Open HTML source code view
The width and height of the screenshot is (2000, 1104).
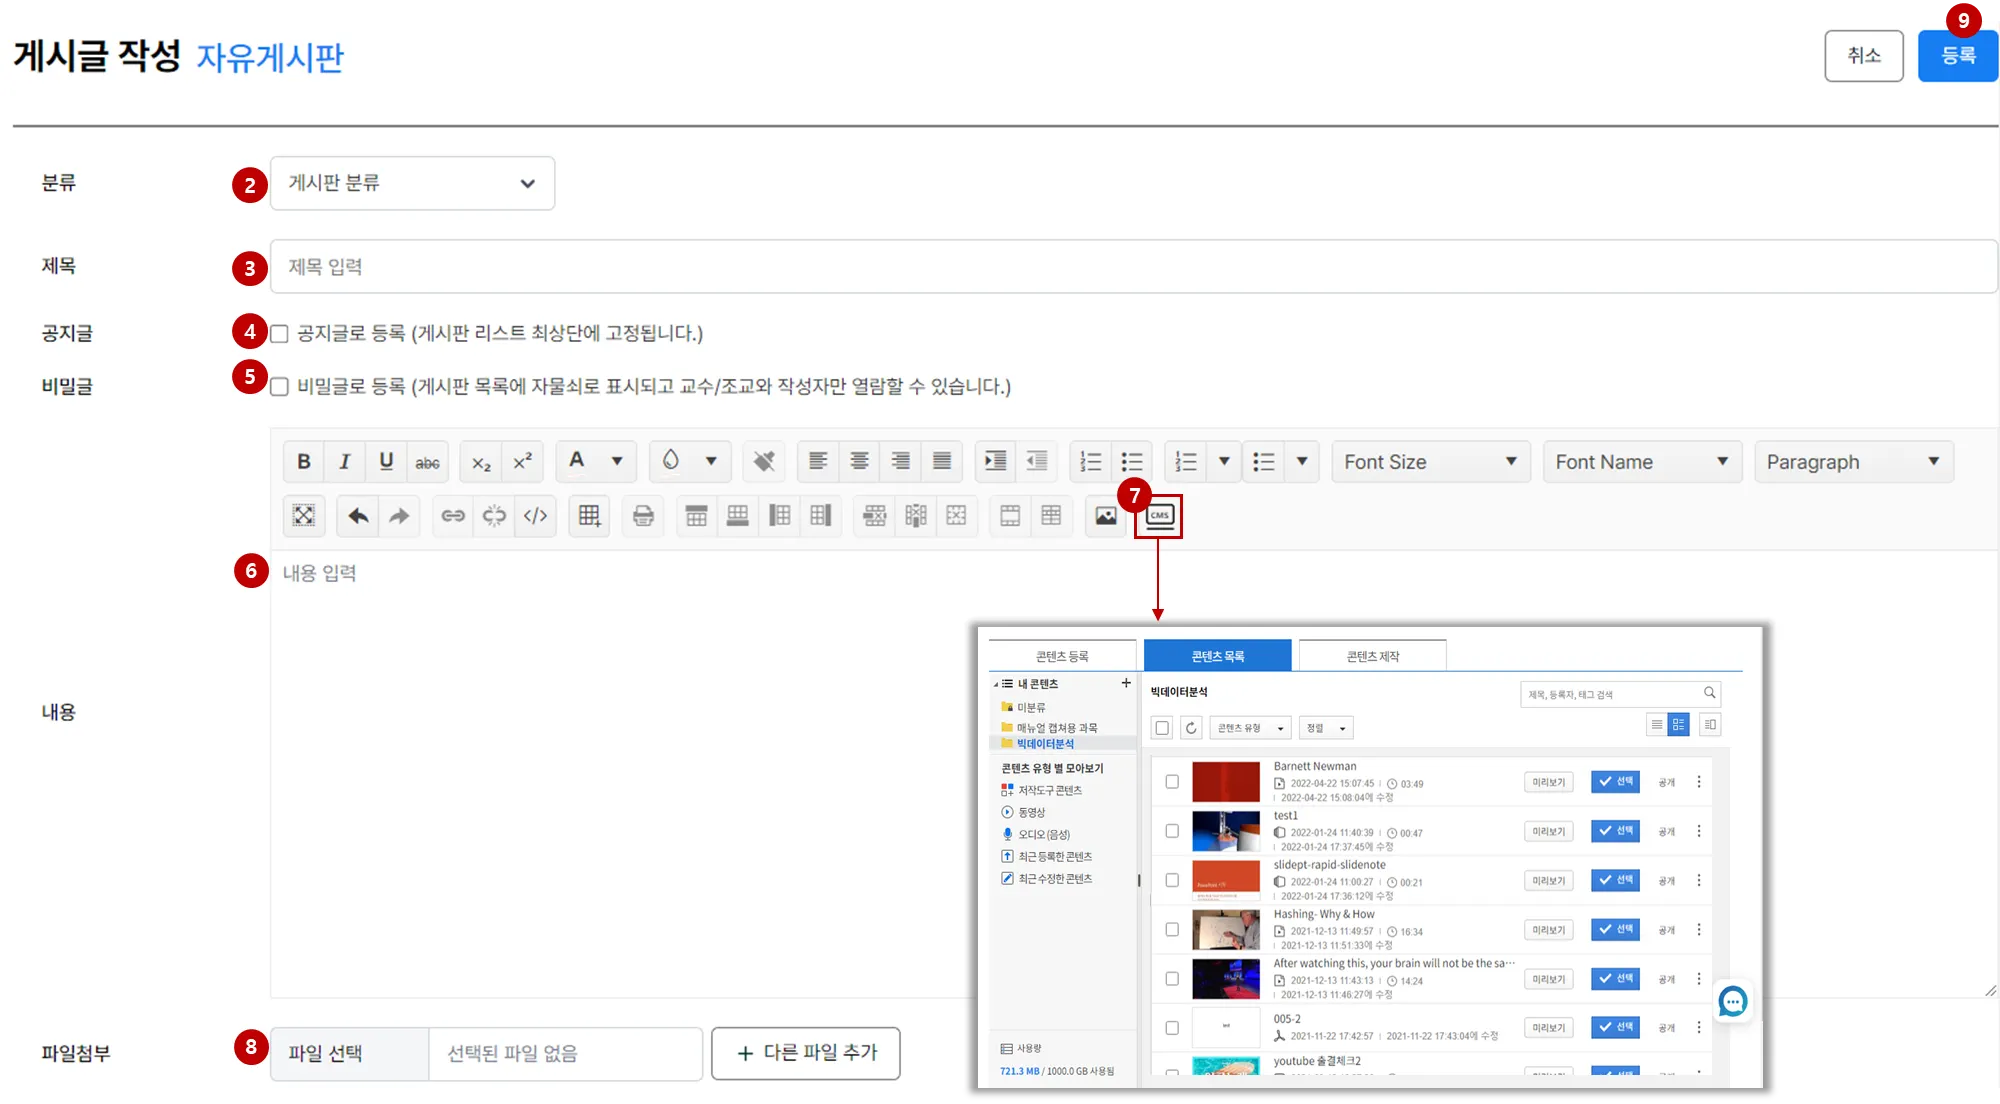[x=536, y=516]
